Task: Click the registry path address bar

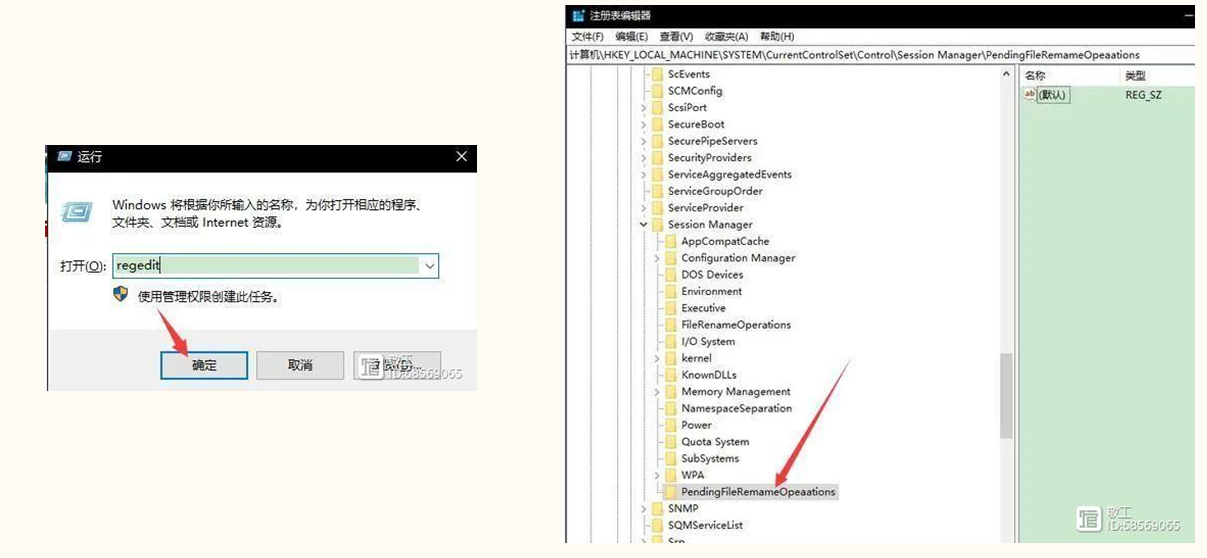Action: (880, 55)
